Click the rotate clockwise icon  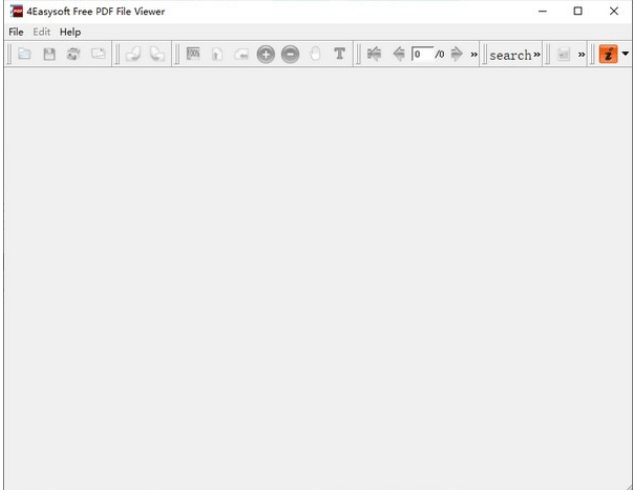point(157,54)
